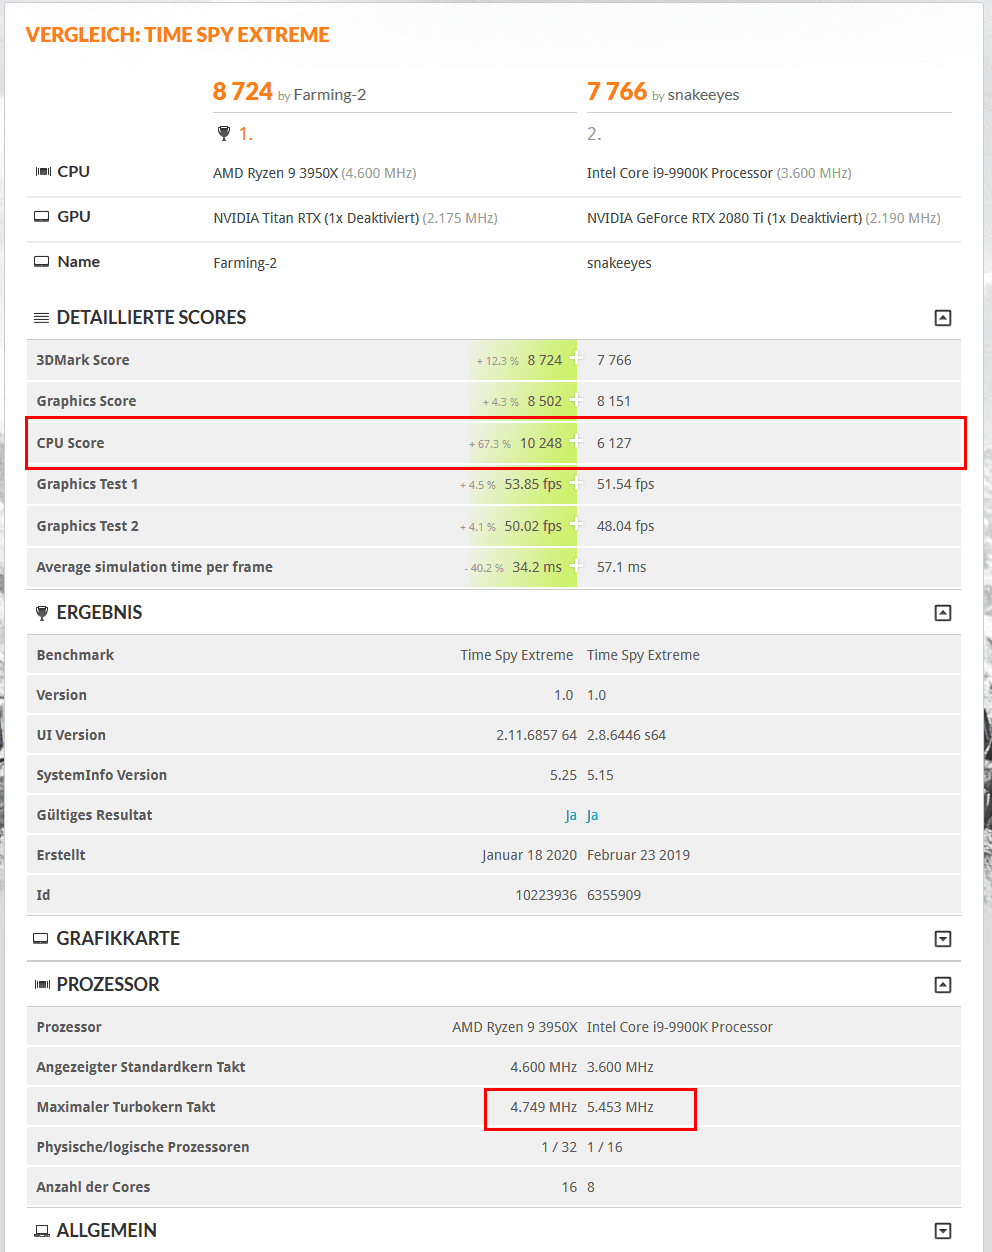Click the + 67.3 % difference label
This screenshot has height=1252, width=992.
490,444
